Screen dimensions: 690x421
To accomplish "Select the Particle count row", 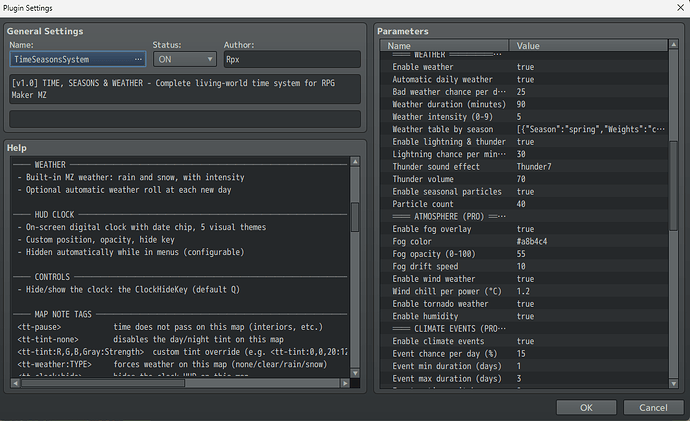I will tap(524, 204).
